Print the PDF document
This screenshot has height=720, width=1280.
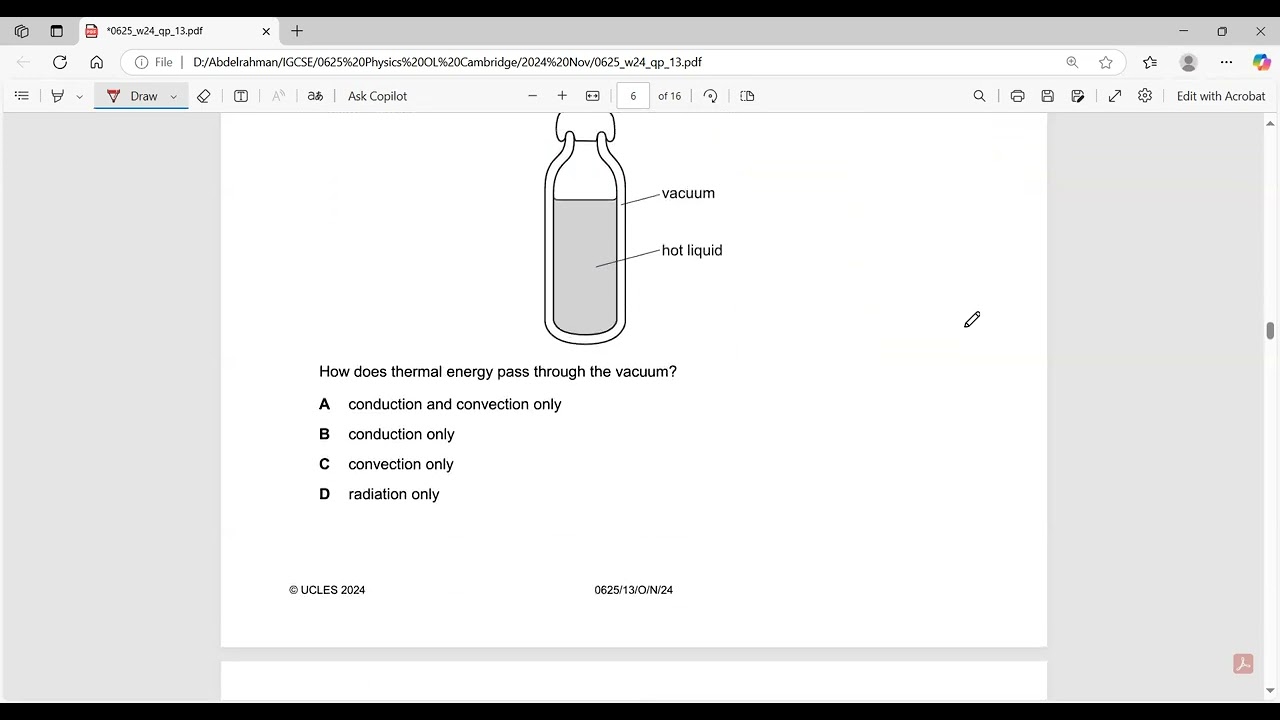[1017, 96]
